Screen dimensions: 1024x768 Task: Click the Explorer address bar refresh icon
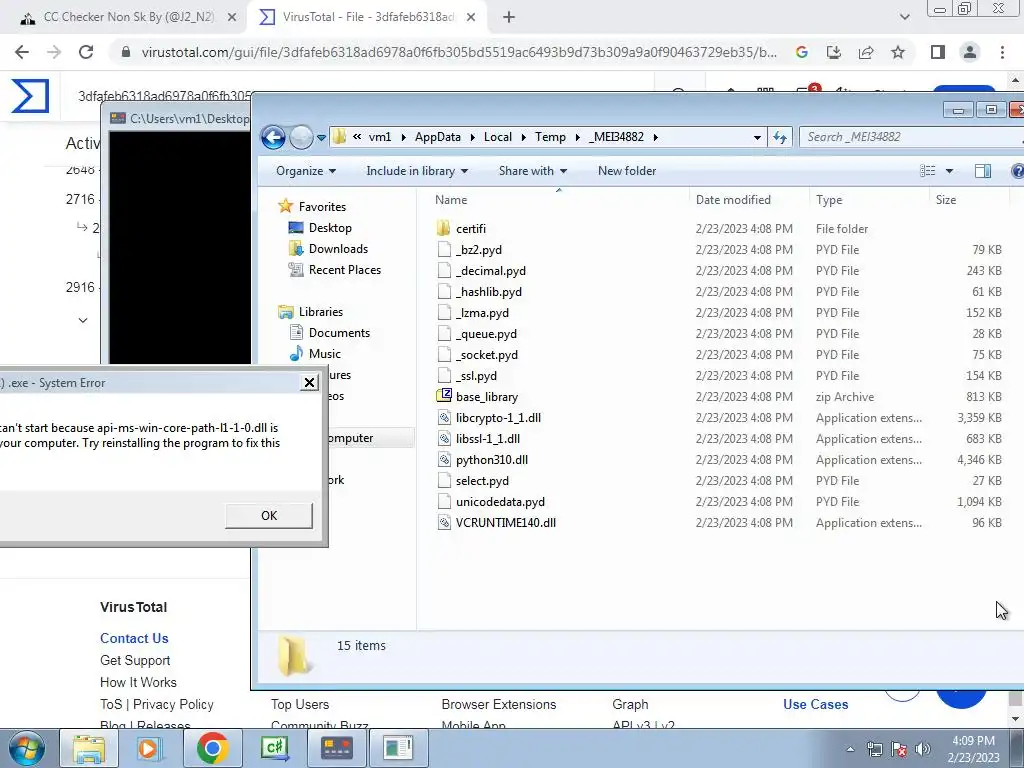(x=780, y=137)
